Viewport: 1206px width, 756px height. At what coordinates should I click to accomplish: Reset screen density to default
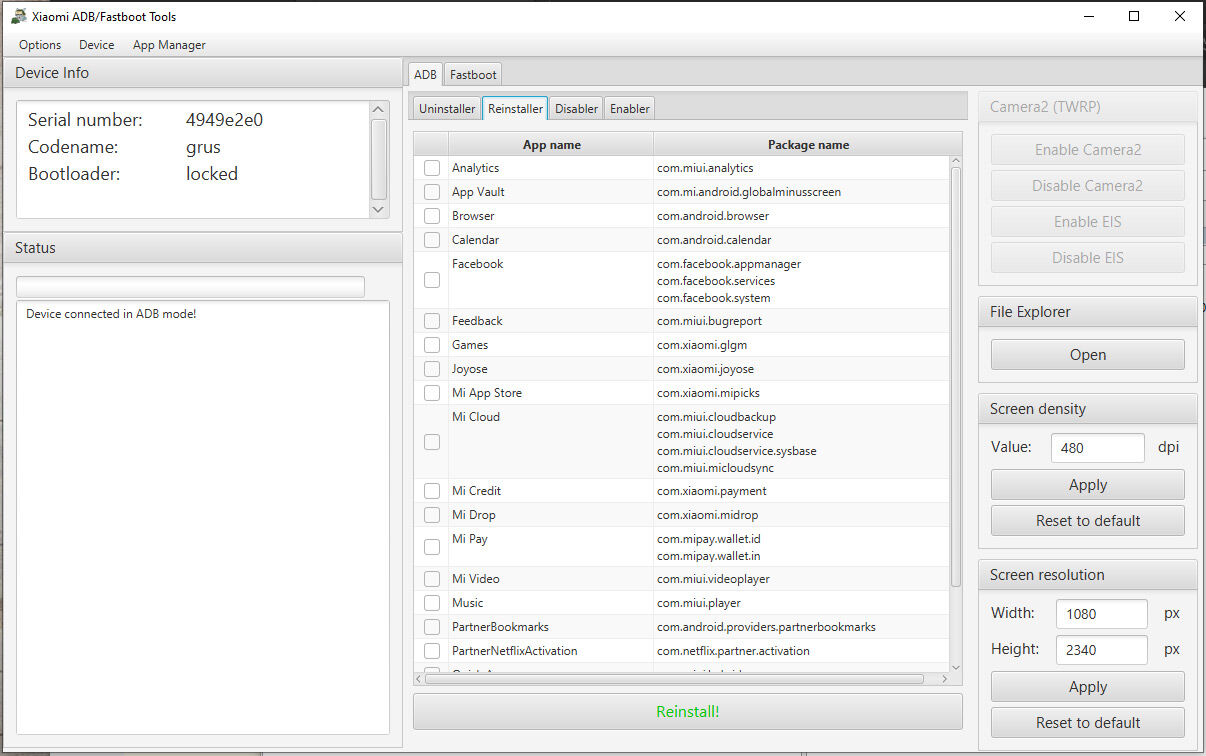[x=1088, y=521]
